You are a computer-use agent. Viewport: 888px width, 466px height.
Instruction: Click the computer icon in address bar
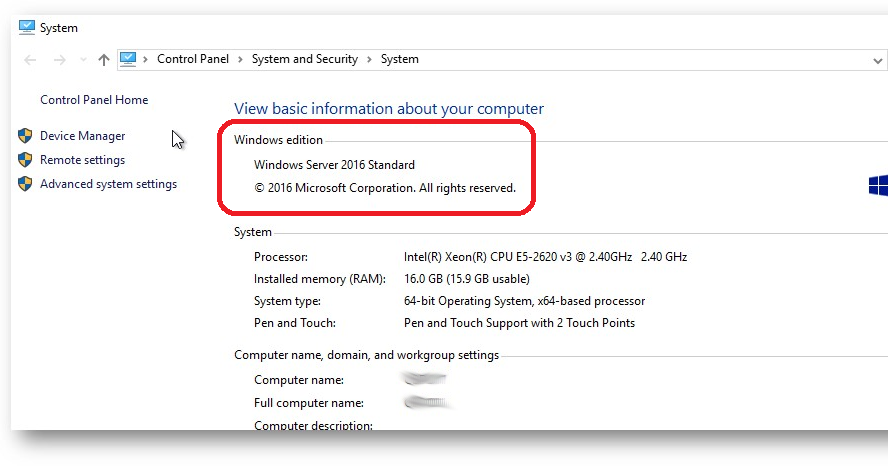coord(128,59)
